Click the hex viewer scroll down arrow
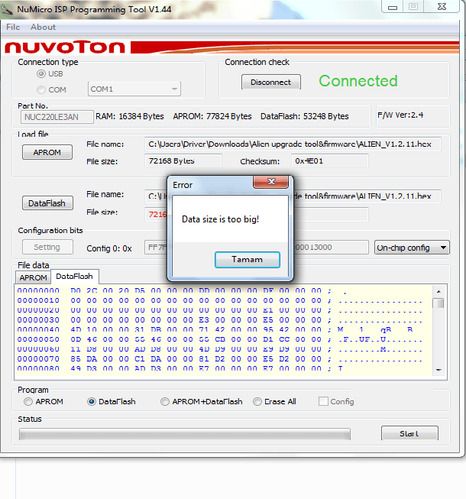466x499 pixels. click(x=439, y=370)
